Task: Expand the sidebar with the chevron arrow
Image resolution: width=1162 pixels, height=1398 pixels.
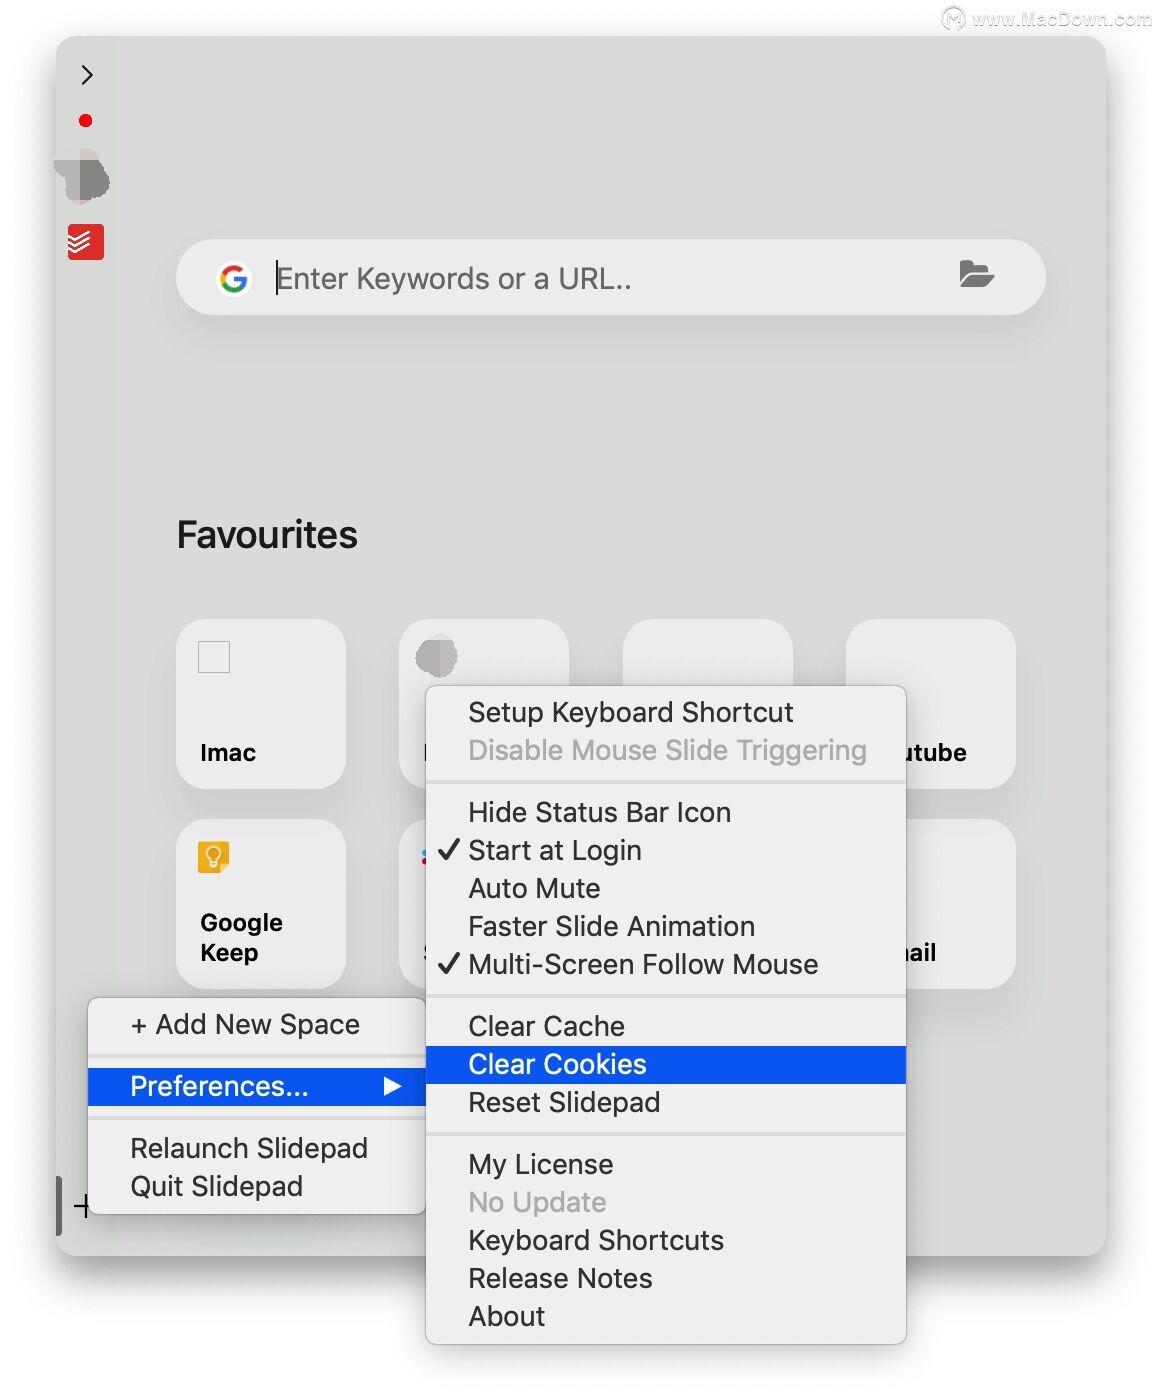Action: (87, 75)
